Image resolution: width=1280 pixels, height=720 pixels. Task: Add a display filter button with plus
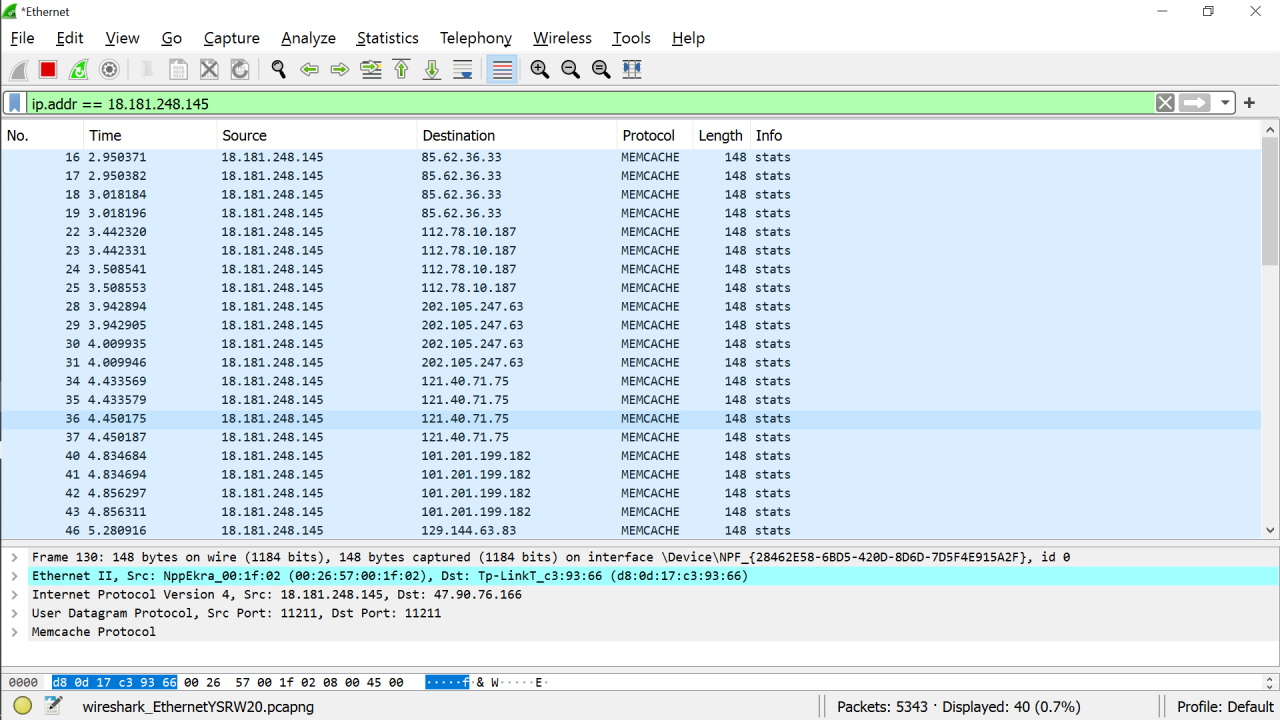[1249, 103]
